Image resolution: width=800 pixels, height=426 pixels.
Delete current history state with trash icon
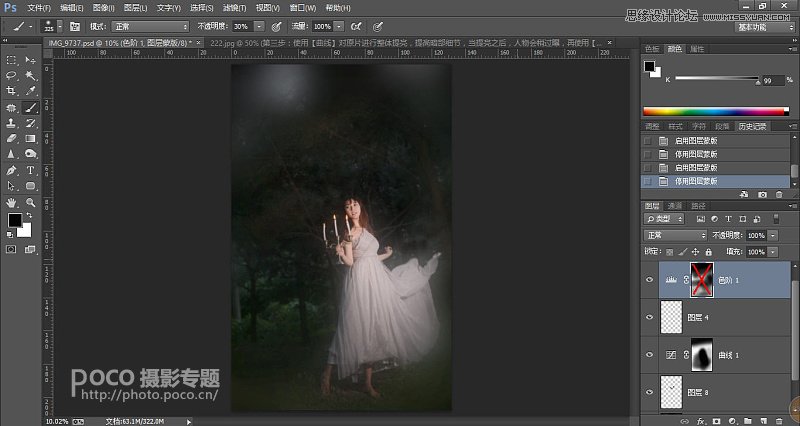point(779,194)
